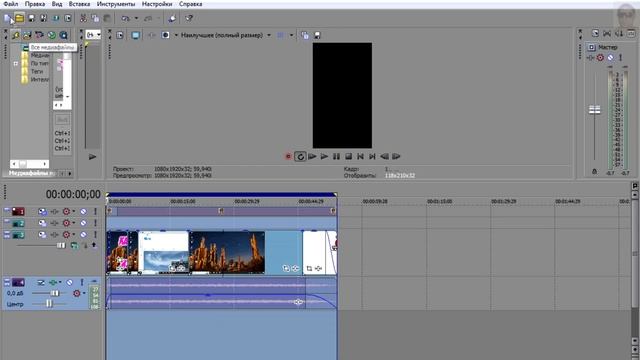
Task: Click audio track 4 pan Центр slider
Action: pyautogui.click(x=49, y=304)
